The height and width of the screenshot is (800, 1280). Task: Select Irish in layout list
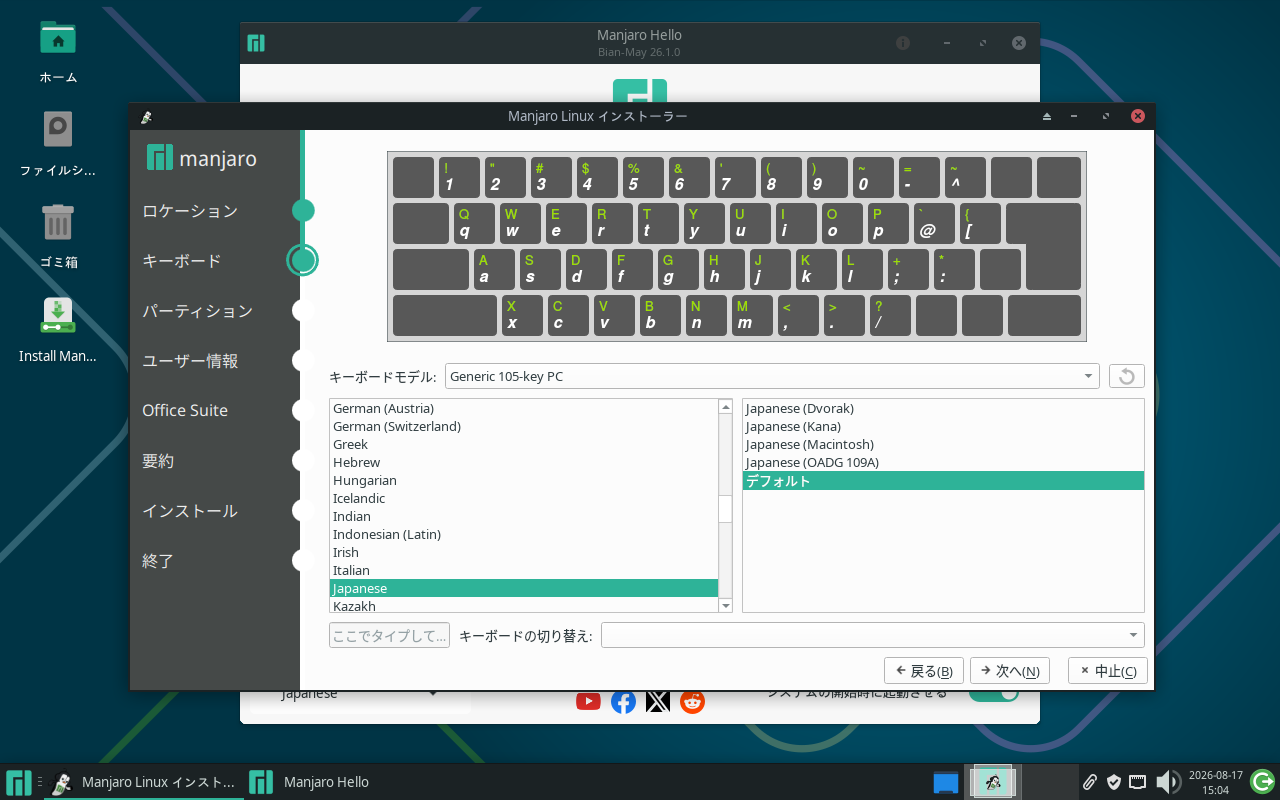[x=524, y=552]
